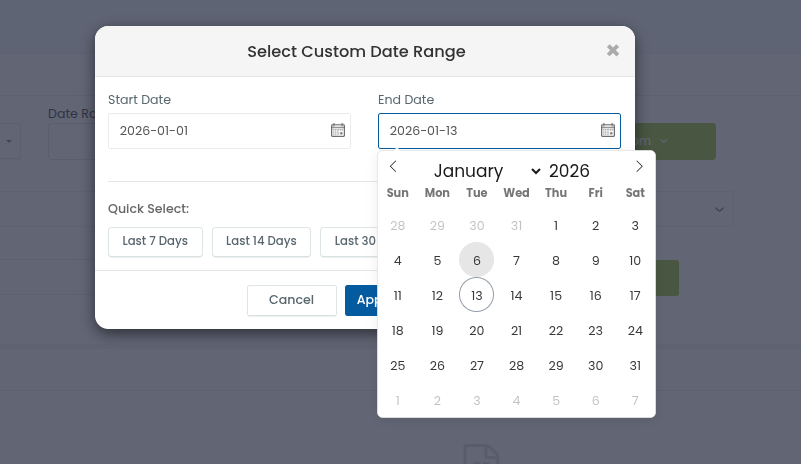Close the Select Custom Date Range dialog
801x464 pixels.
[613, 51]
